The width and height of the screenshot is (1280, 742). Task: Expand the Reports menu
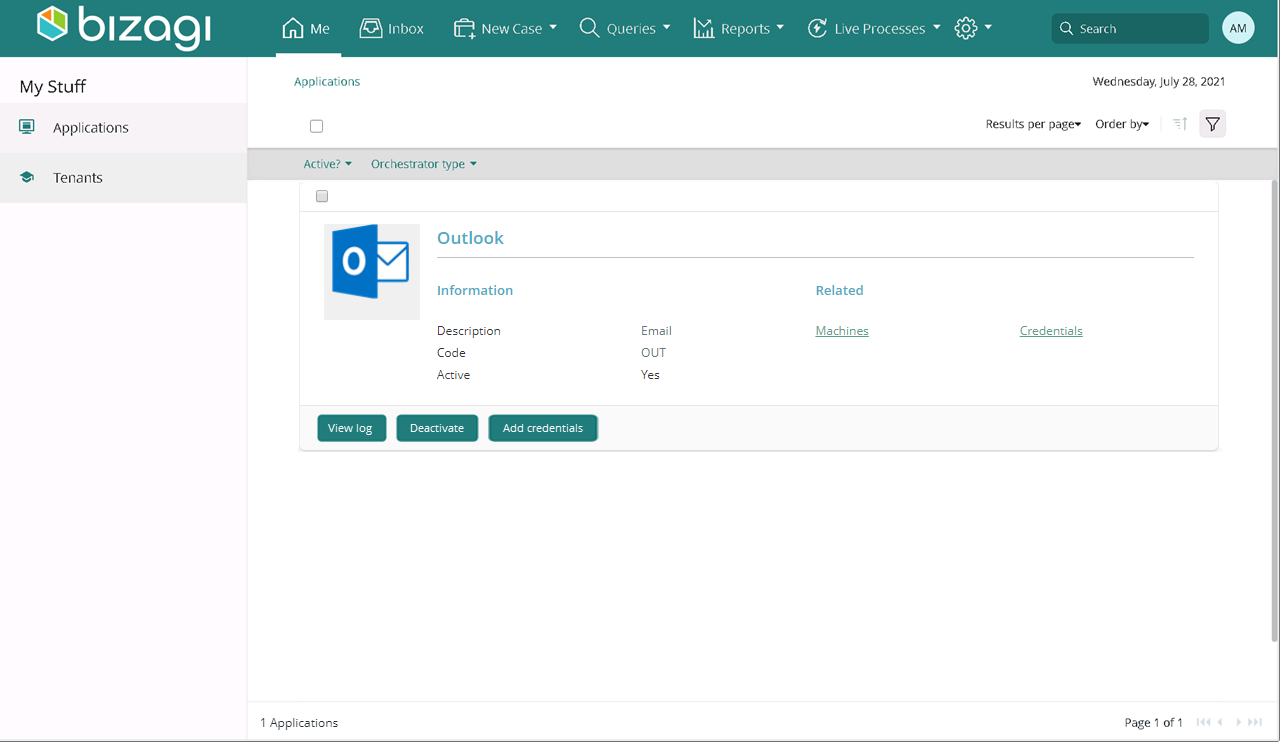pos(739,28)
